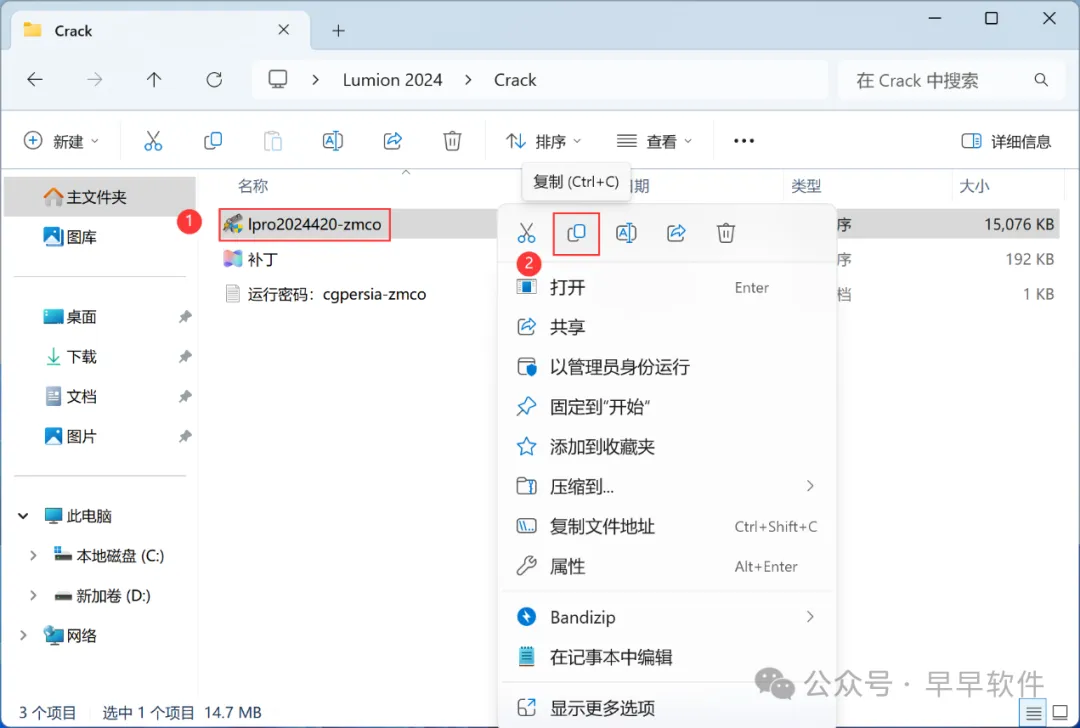This screenshot has height=728, width=1080.
Task: Select 复制文件地址 in the context menu
Action: [667, 527]
